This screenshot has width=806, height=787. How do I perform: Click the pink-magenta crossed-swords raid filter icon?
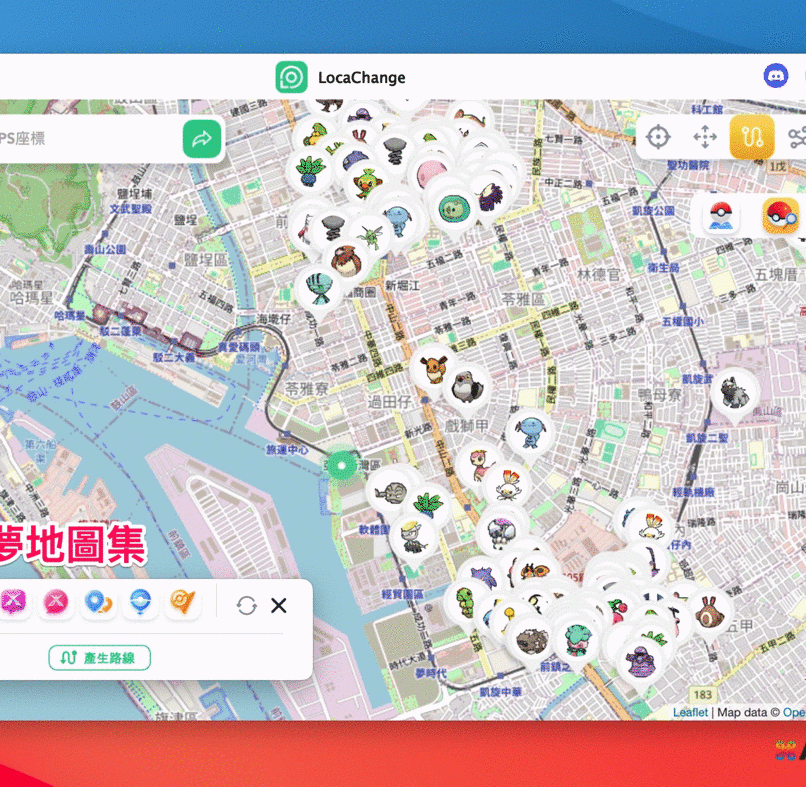pyautogui.click(x=15, y=603)
